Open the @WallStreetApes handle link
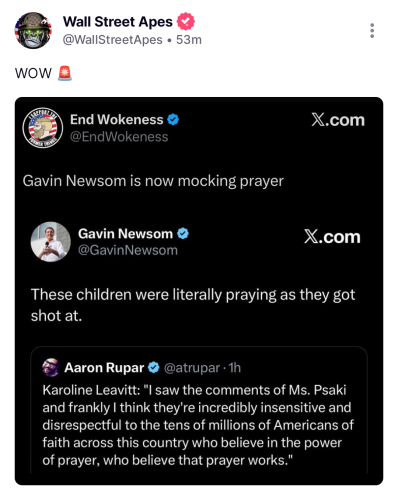This screenshot has height=500, width=398. pos(113,40)
